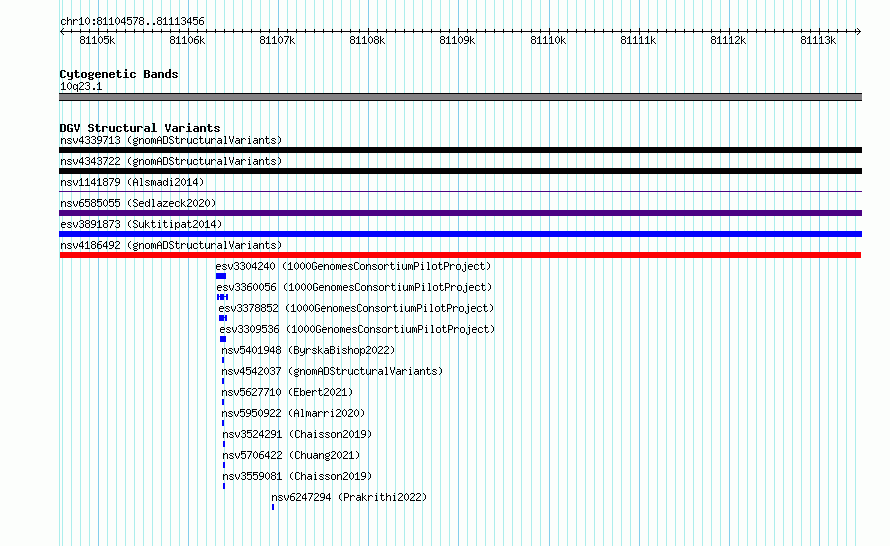Click the blue glyph under esv3360056
890x546 pixels.
pyautogui.click(x=222, y=297)
